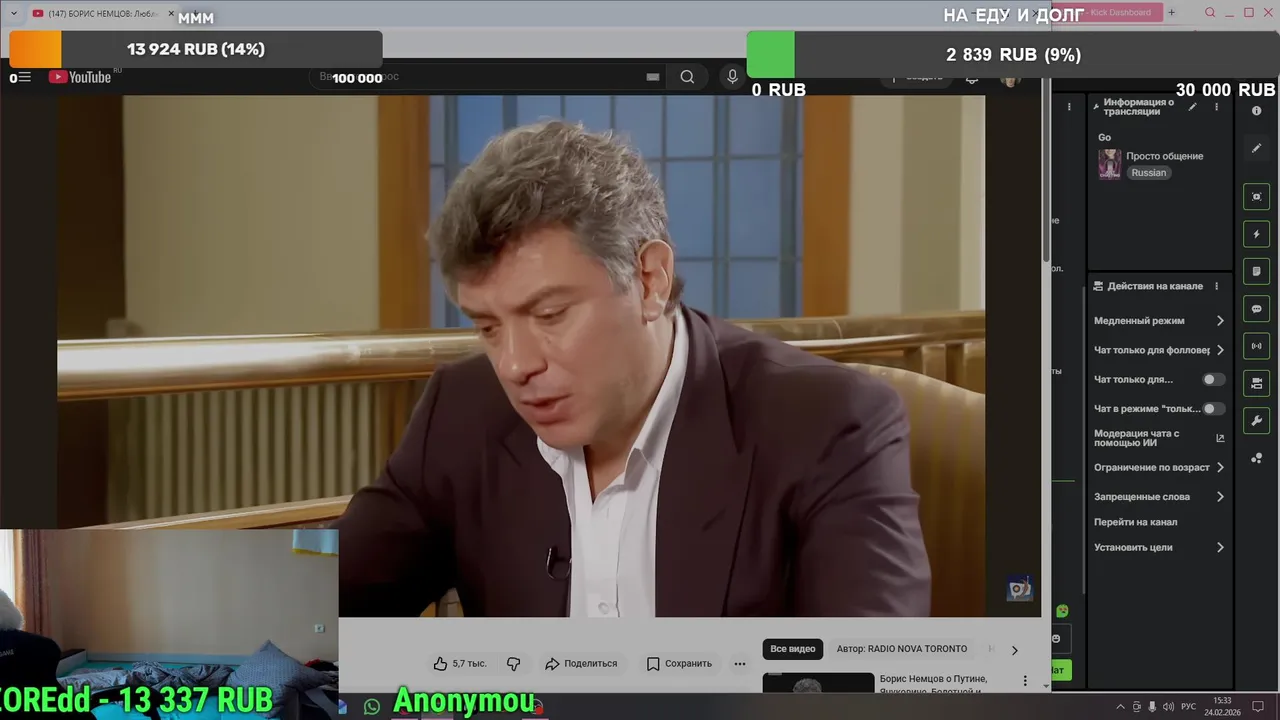
Task: Expand Медленный режим settings
Action: [x=1159, y=321]
